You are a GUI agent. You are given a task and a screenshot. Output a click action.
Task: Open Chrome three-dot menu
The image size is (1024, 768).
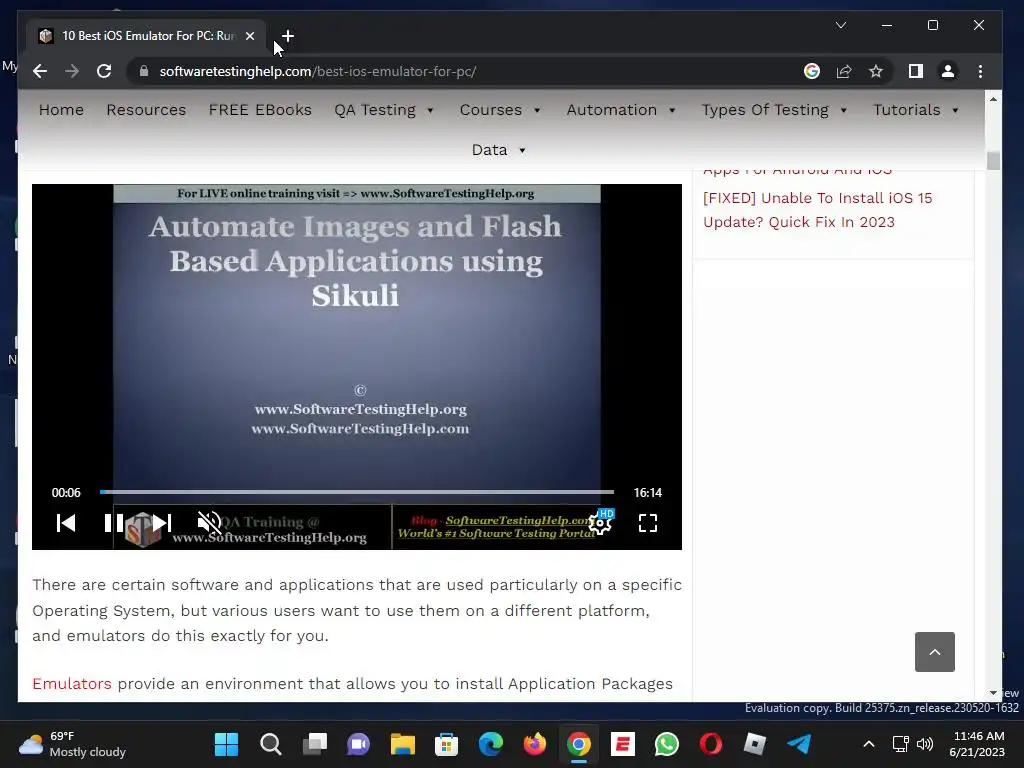pyautogui.click(x=980, y=71)
